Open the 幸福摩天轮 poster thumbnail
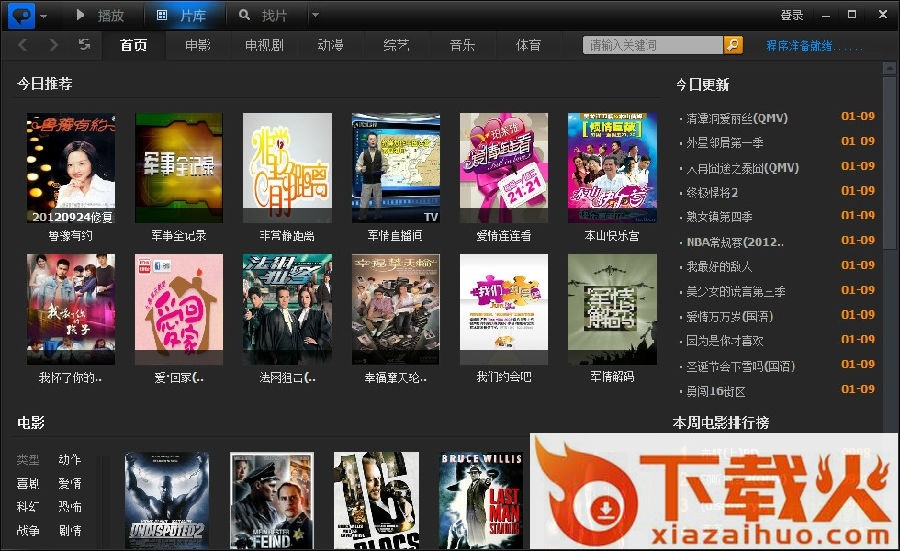The height and width of the screenshot is (551, 900). 395,309
